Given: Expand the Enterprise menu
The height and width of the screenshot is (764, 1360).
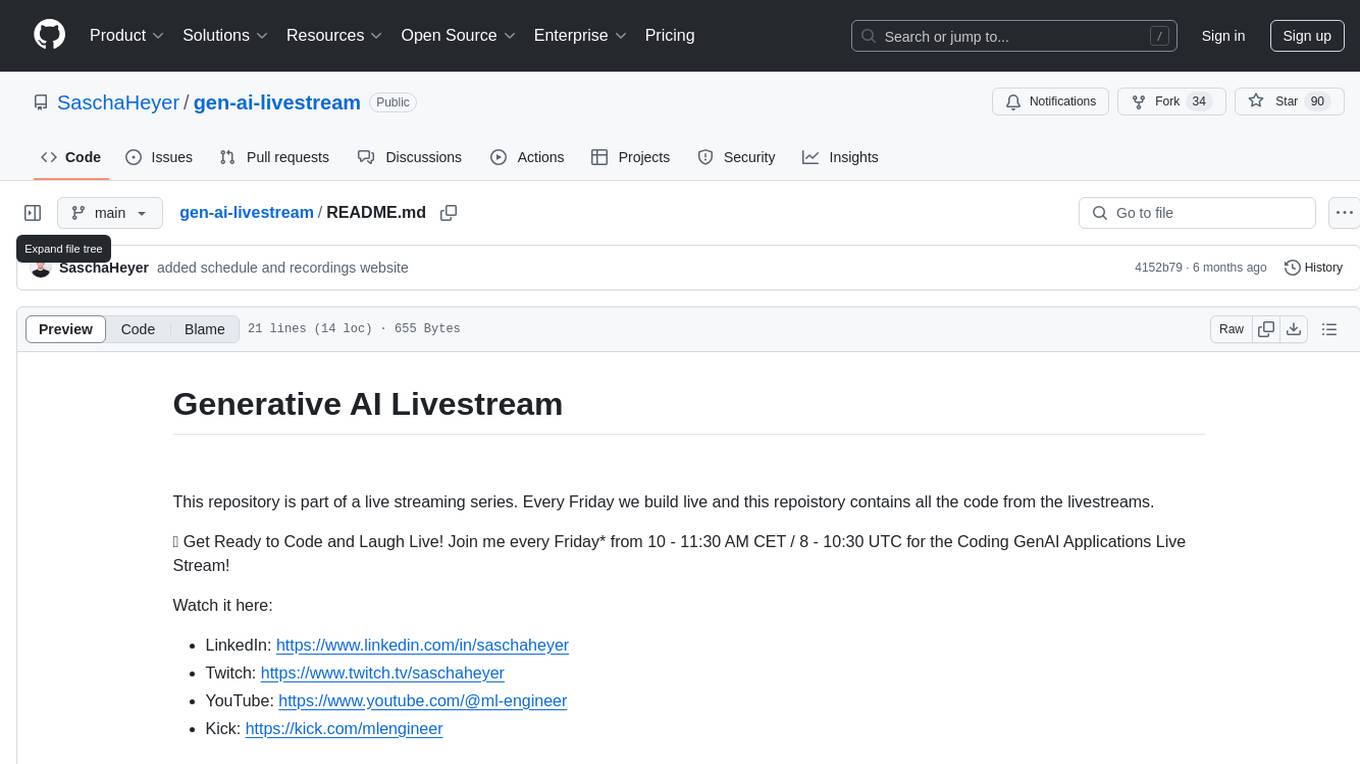Looking at the screenshot, I should (x=580, y=35).
